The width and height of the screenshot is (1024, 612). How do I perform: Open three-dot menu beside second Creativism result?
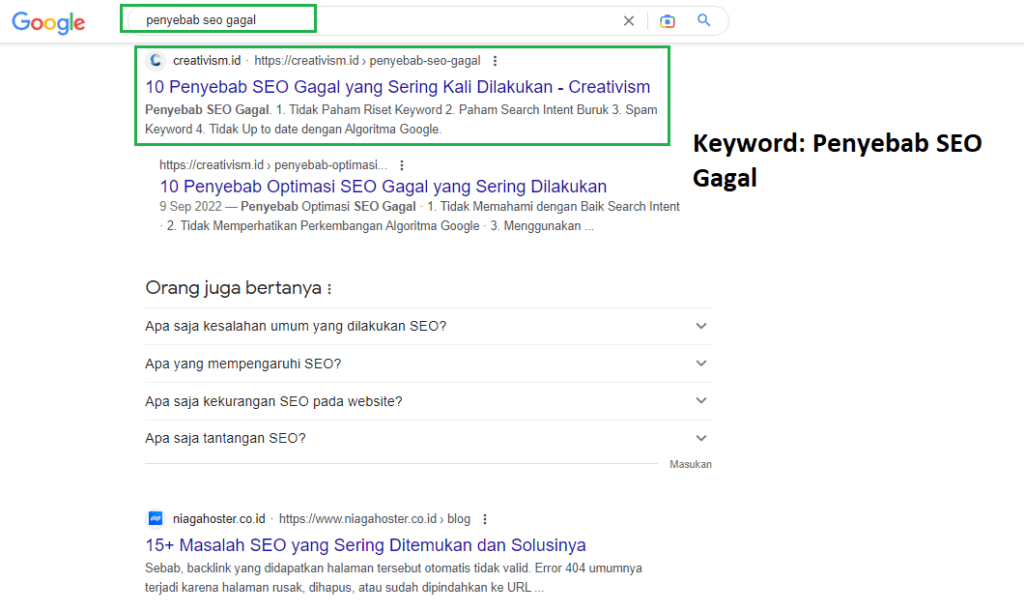[x=401, y=164]
